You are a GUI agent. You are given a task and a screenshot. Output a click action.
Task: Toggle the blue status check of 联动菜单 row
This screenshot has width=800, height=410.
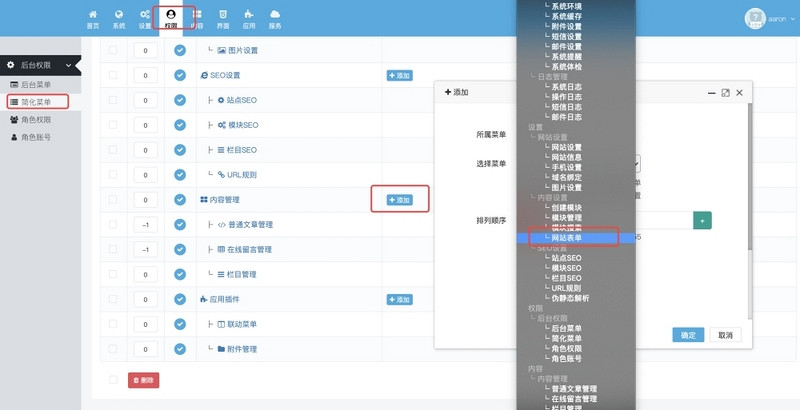click(x=180, y=324)
